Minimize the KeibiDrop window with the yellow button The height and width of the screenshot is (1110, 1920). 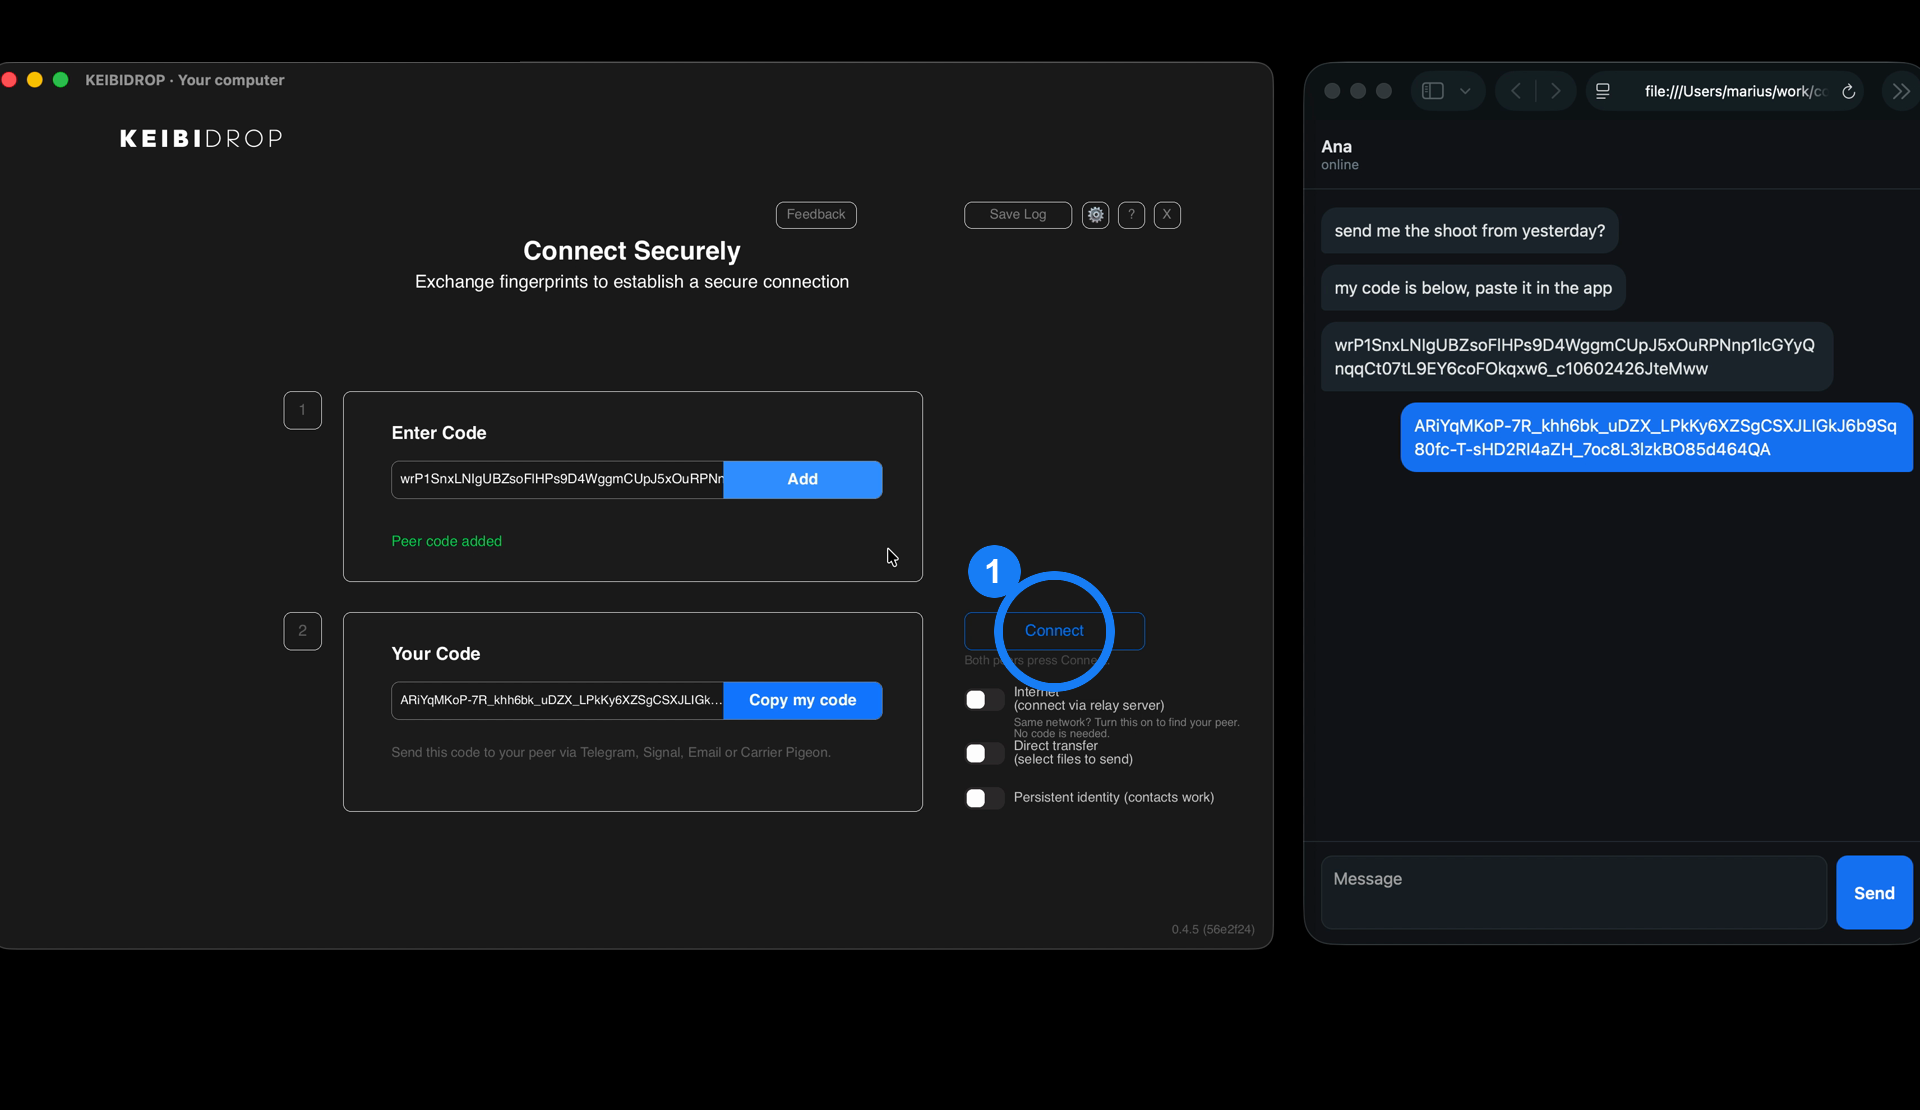click(35, 80)
